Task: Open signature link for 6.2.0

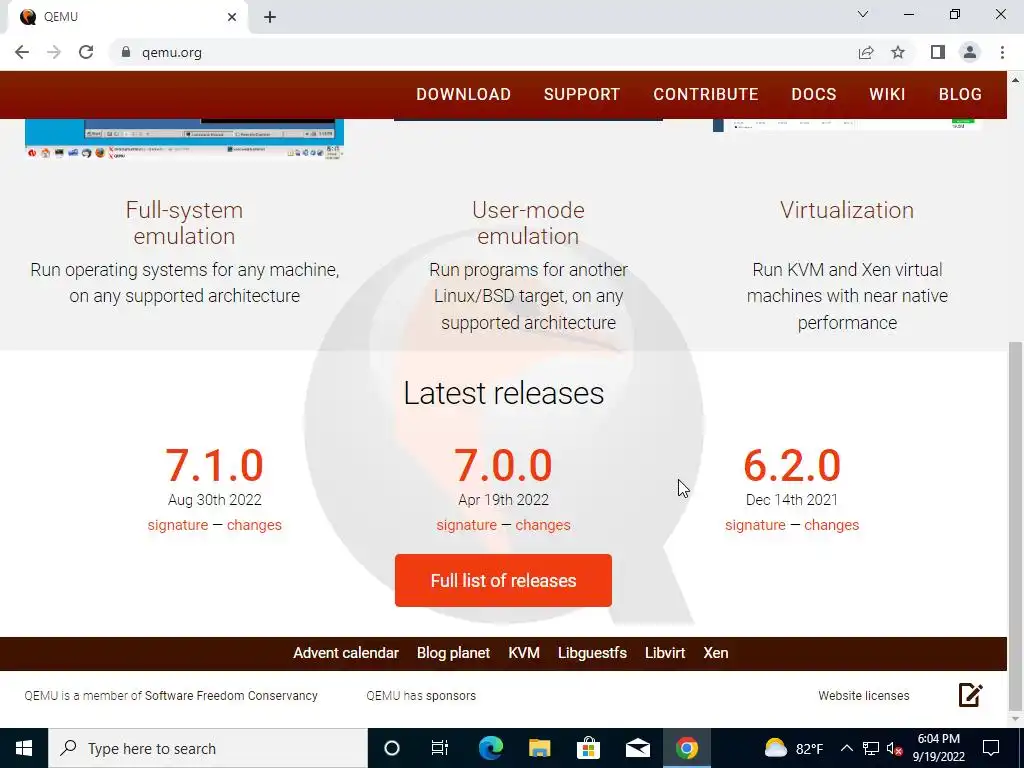Action: point(755,525)
